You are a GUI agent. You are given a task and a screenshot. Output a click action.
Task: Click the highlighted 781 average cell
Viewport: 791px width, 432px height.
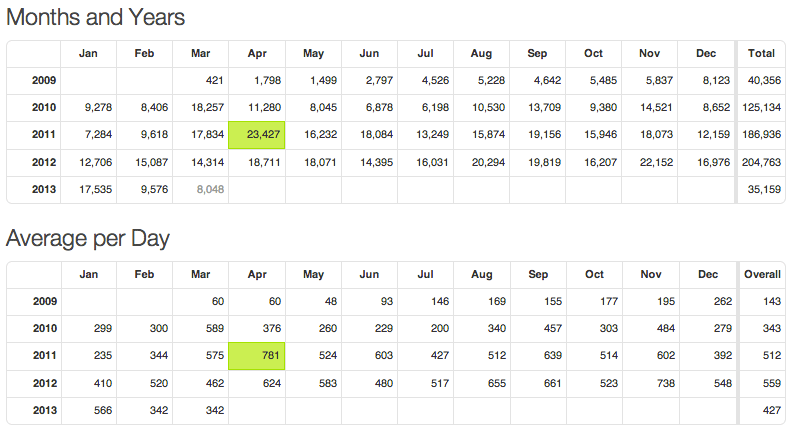point(258,356)
